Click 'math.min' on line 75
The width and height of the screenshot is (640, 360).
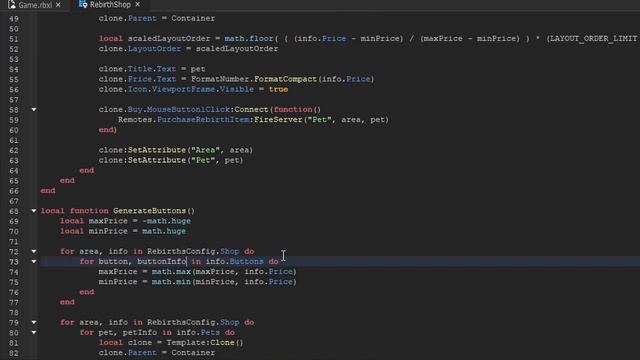point(171,282)
